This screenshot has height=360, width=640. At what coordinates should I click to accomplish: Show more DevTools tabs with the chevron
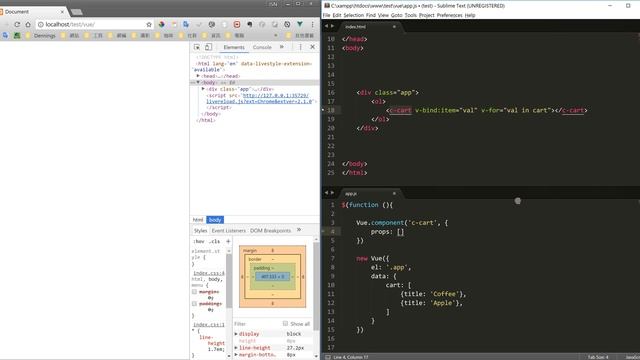coord(282,47)
